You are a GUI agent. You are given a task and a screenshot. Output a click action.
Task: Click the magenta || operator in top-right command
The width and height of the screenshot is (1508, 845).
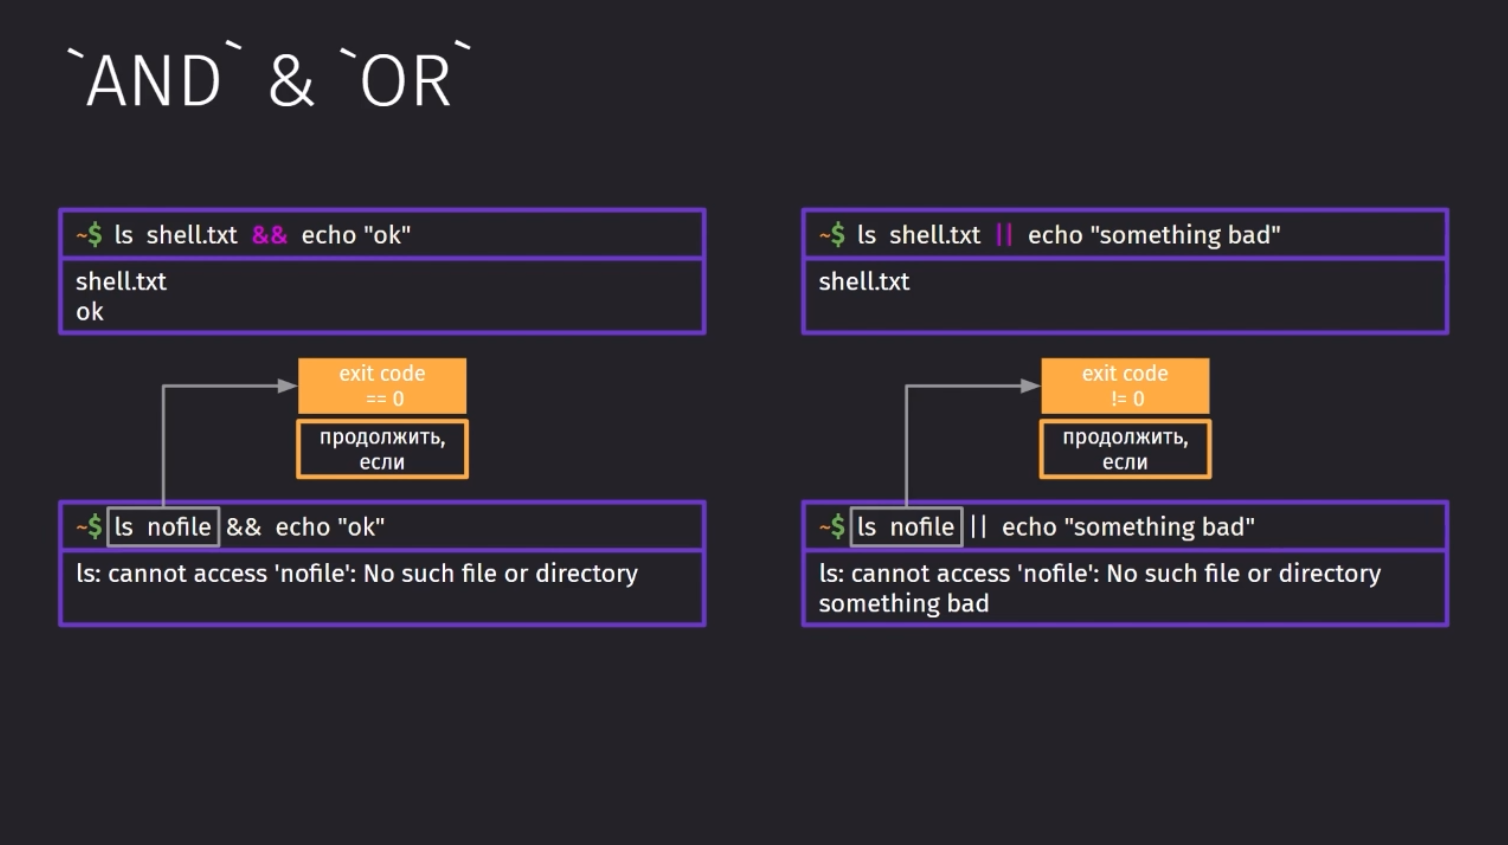[1004, 235]
